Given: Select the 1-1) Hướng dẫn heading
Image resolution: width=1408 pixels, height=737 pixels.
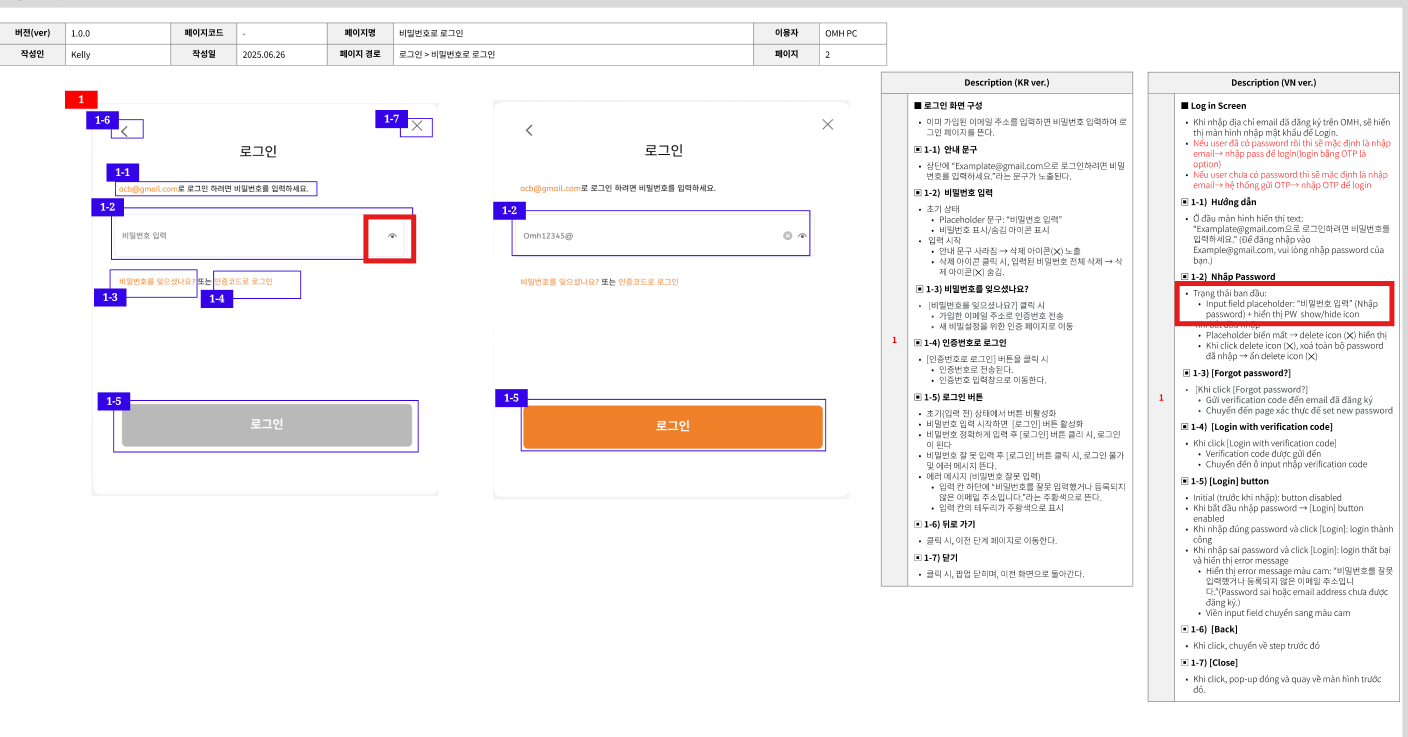Looking at the screenshot, I should click(1218, 202).
